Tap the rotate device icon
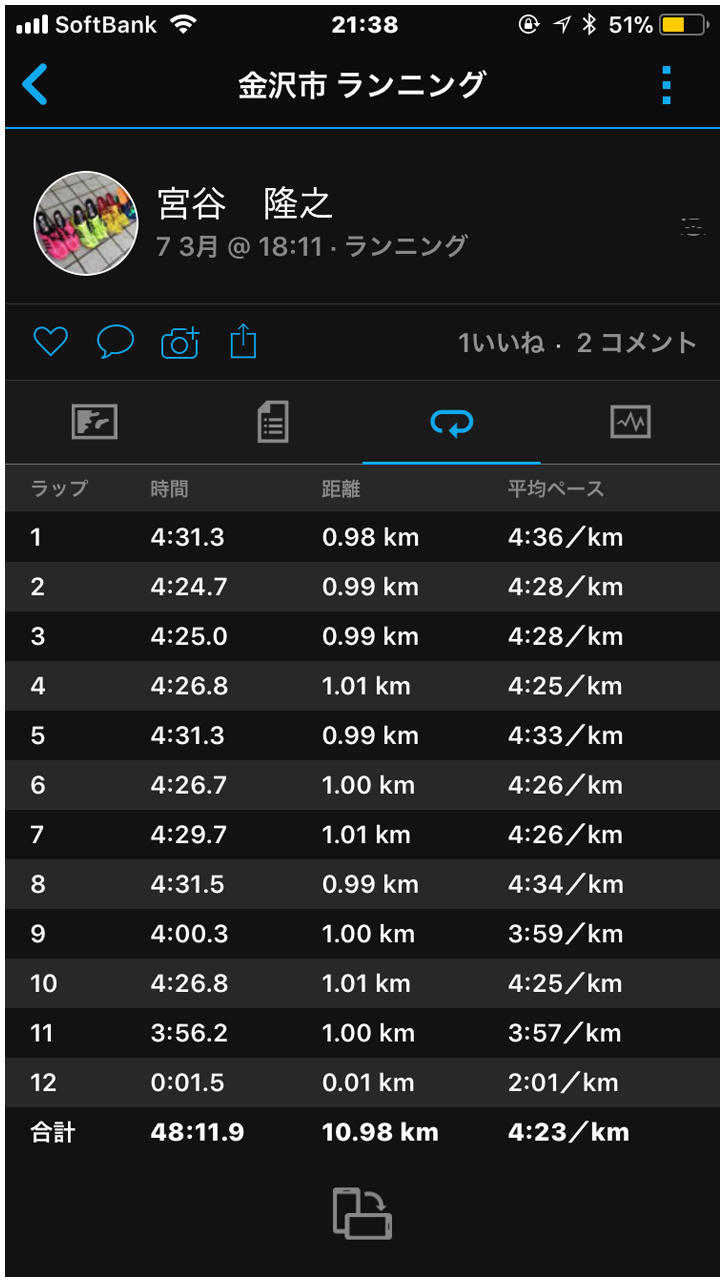725x1282 pixels. click(x=362, y=1213)
